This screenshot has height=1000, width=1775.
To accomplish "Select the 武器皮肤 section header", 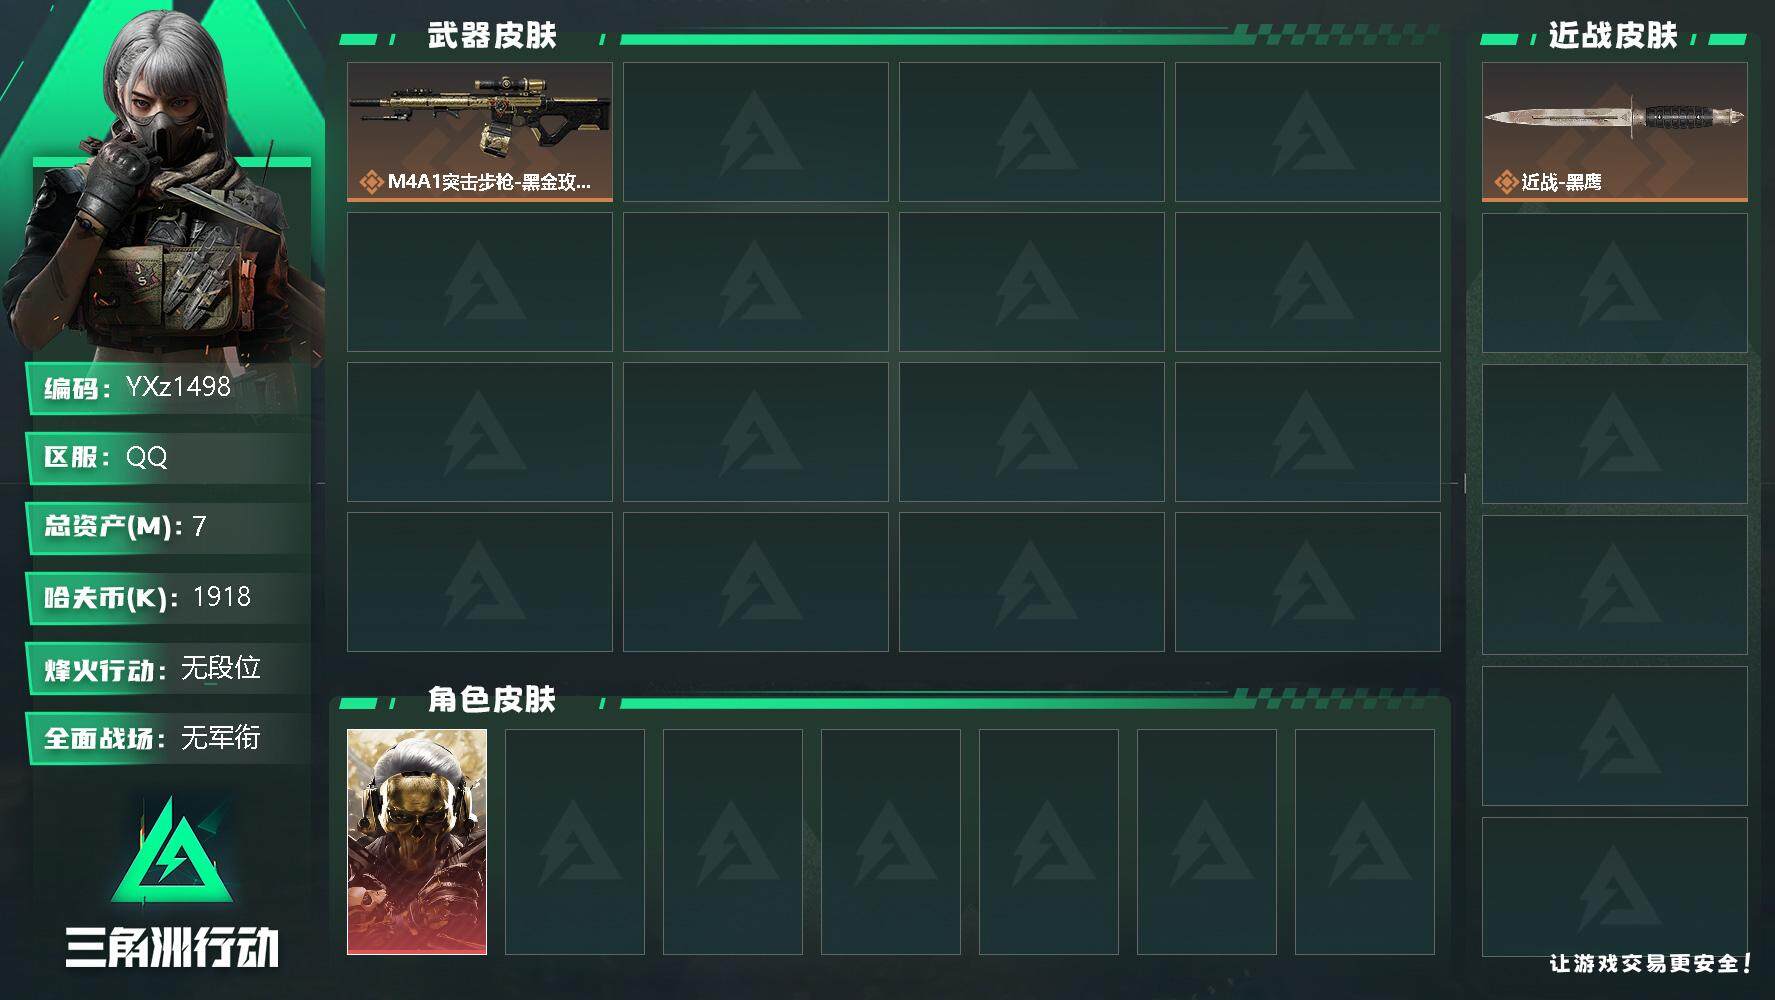I will [492, 36].
